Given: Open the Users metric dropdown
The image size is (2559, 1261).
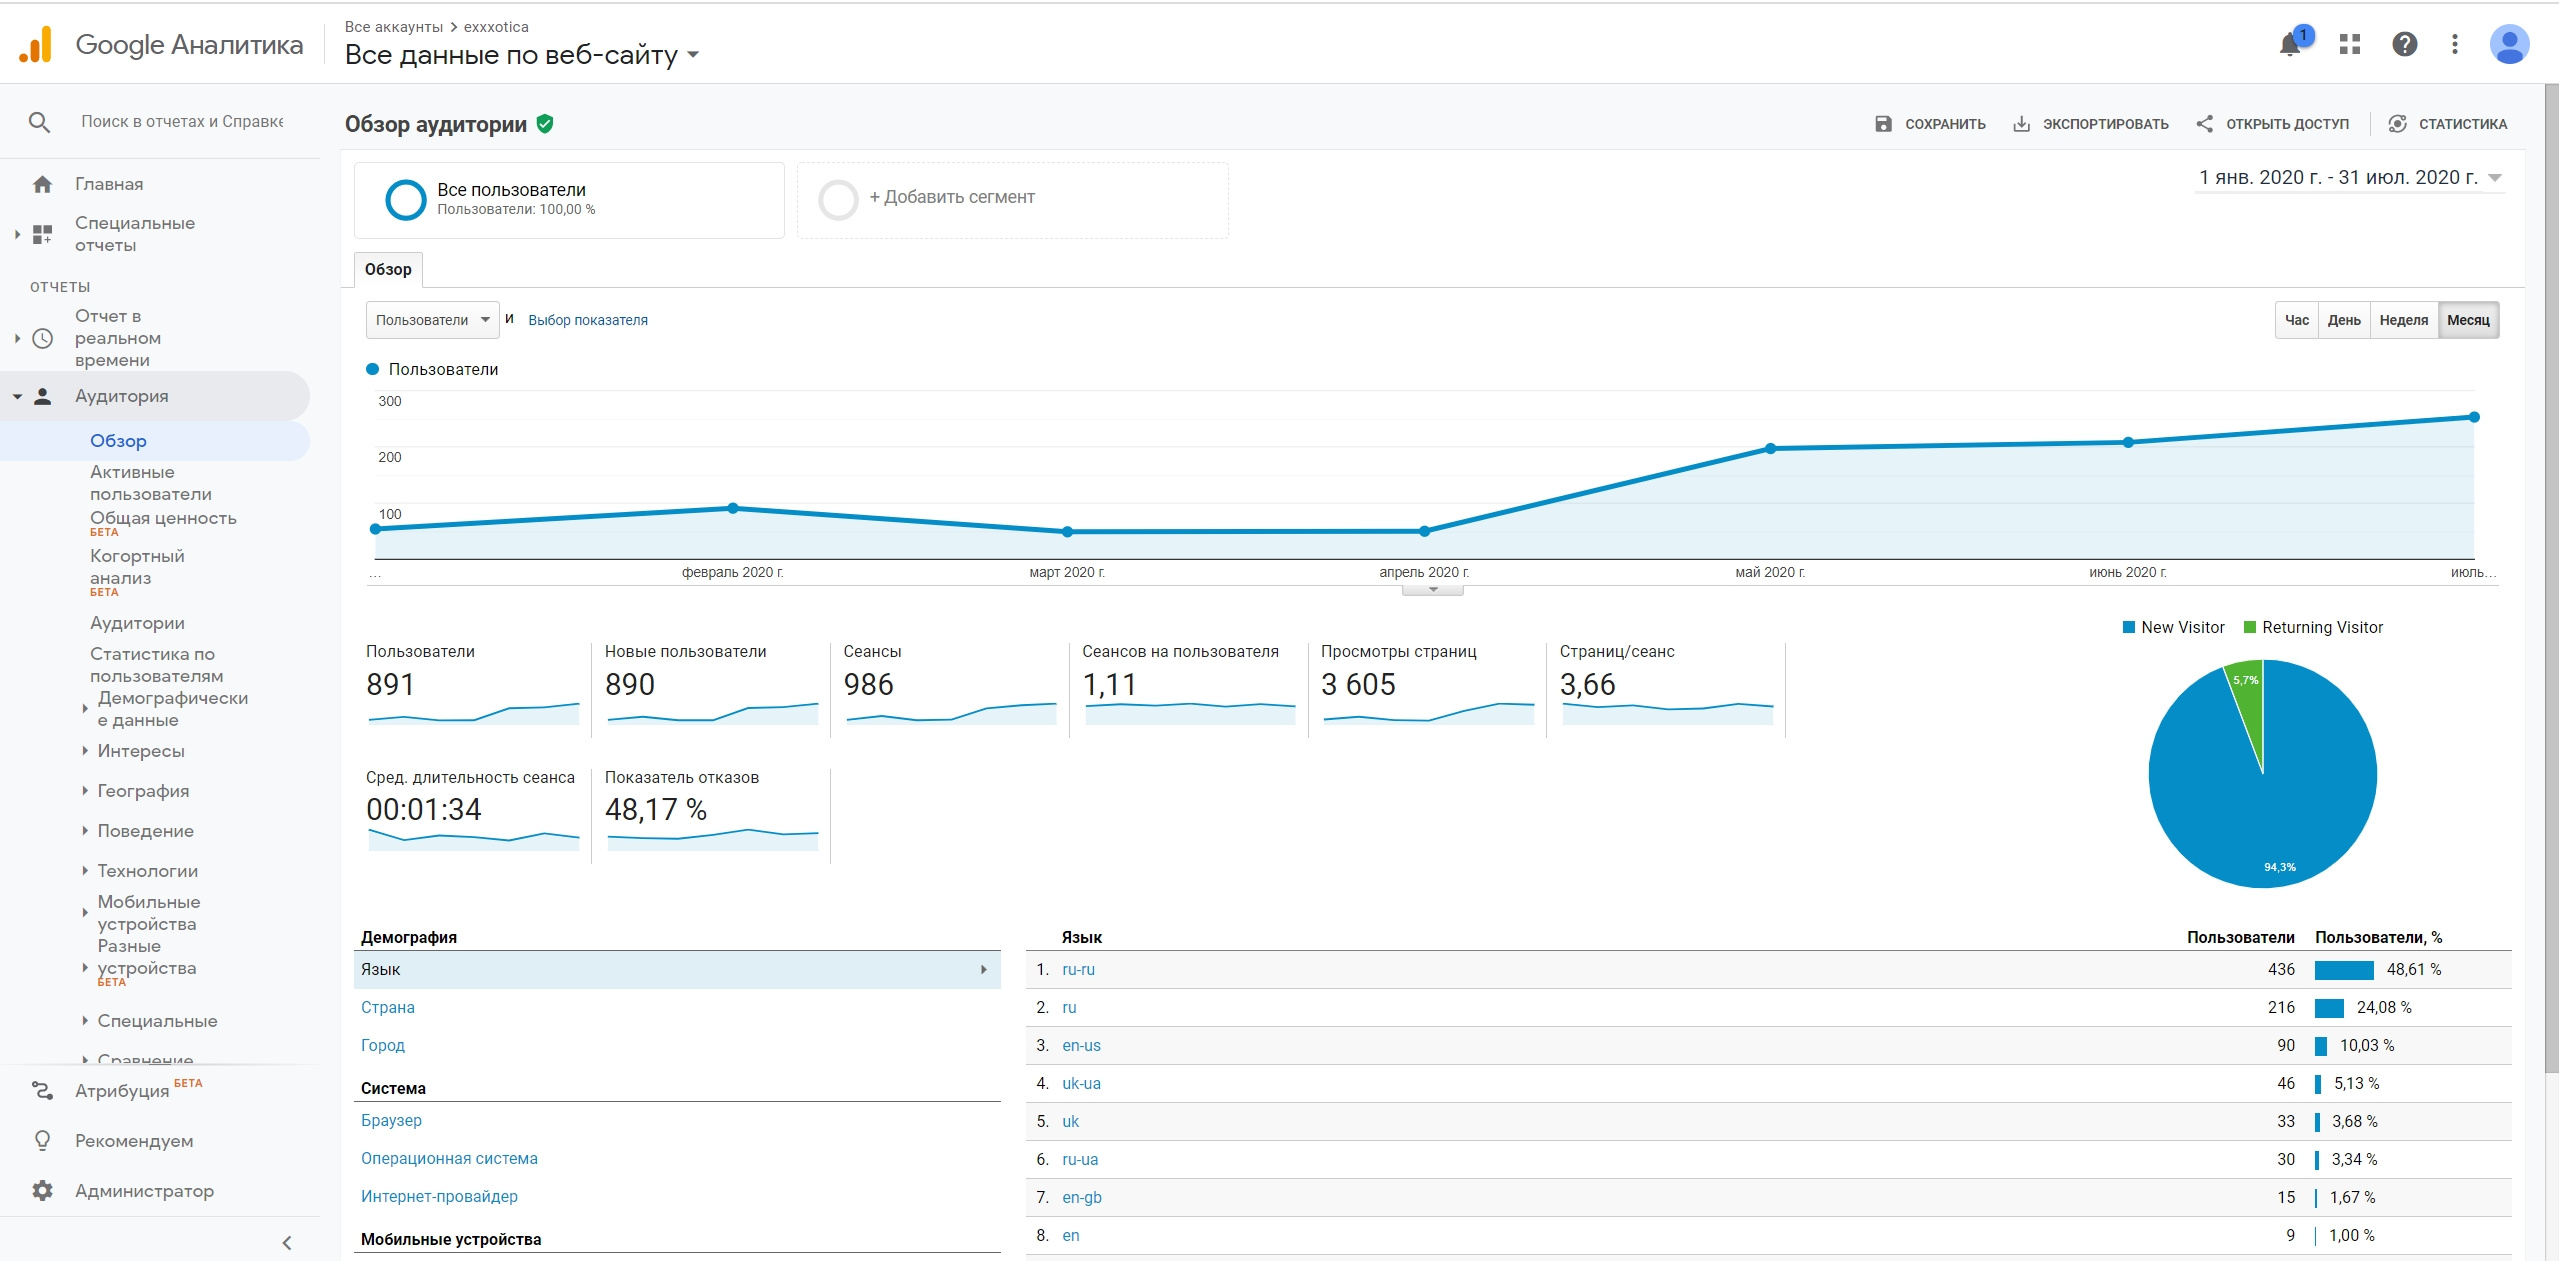Looking at the screenshot, I should (x=432, y=320).
